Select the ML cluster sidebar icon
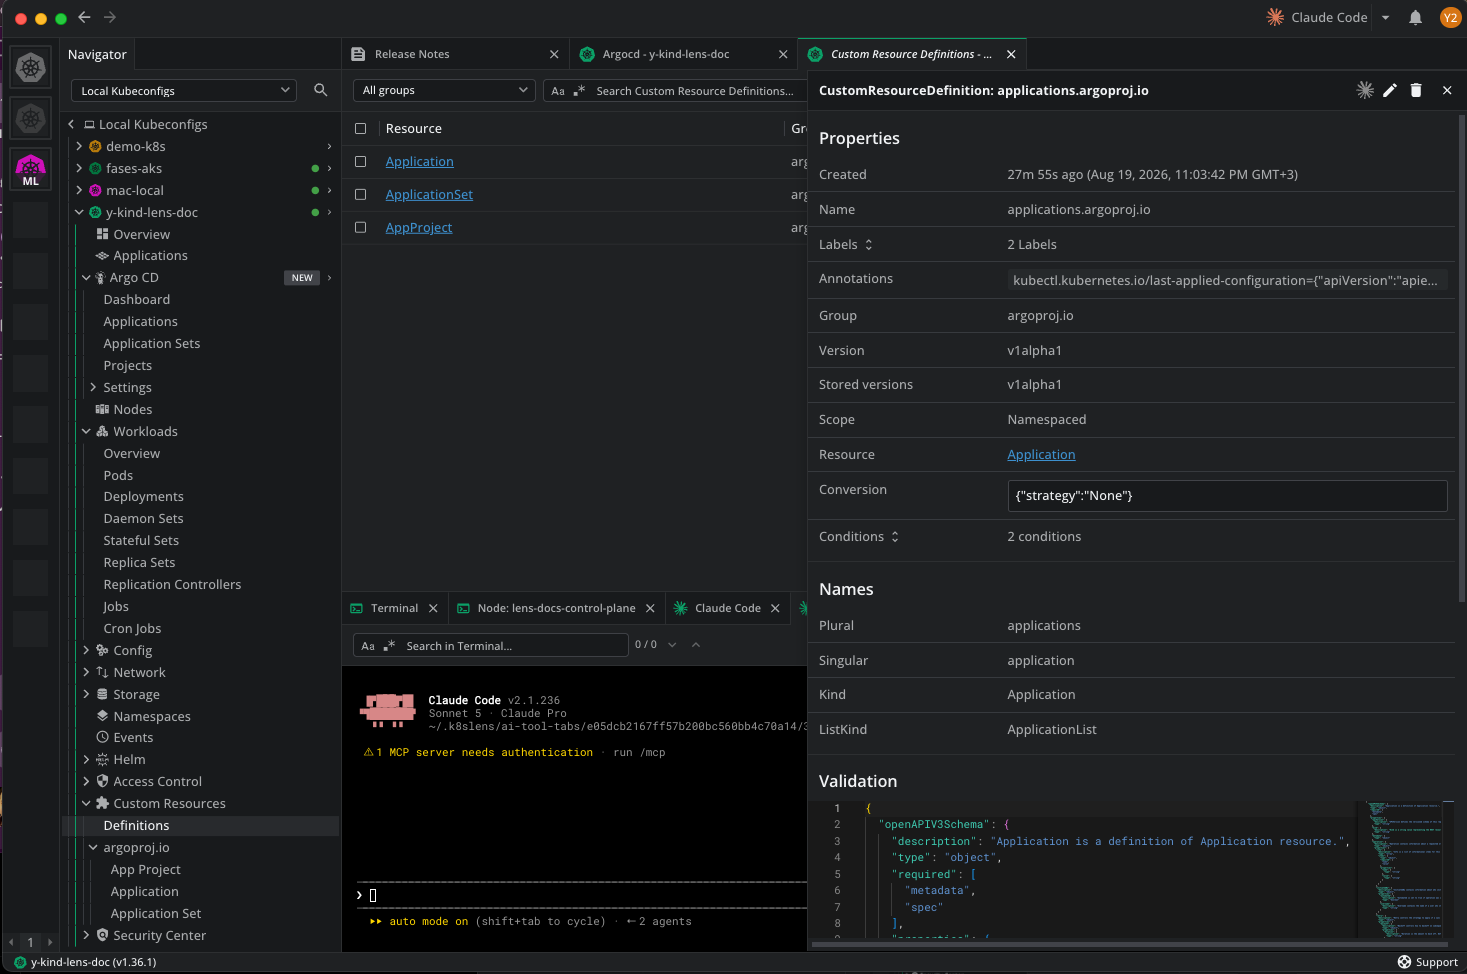 point(31,170)
